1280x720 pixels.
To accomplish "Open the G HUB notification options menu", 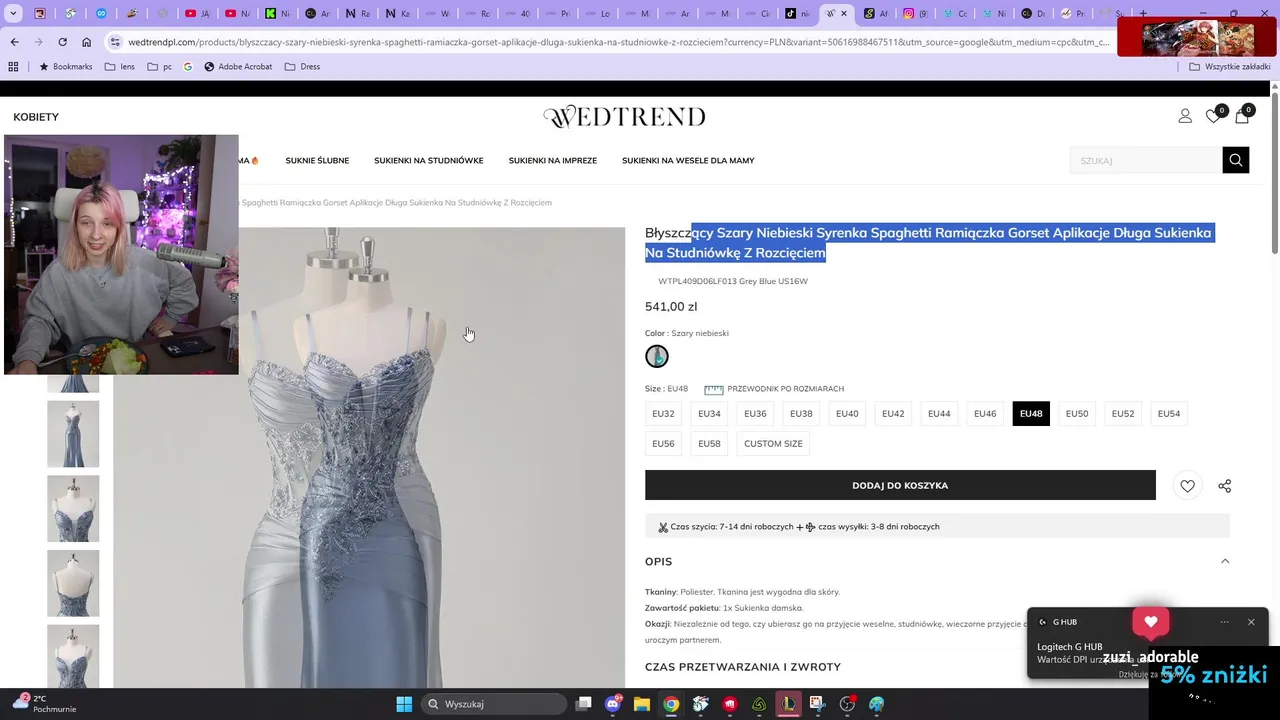I will [1224, 622].
